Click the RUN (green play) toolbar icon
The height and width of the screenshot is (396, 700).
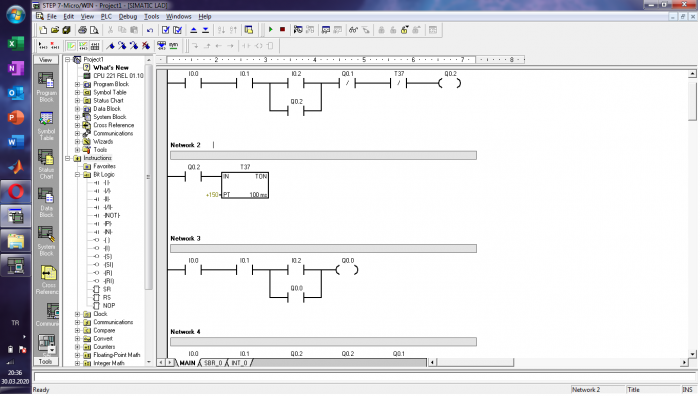271,30
